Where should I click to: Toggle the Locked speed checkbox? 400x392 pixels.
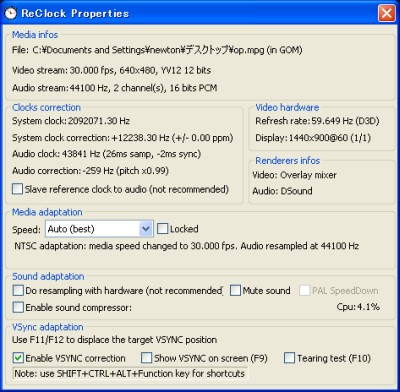click(x=162, y=229)
